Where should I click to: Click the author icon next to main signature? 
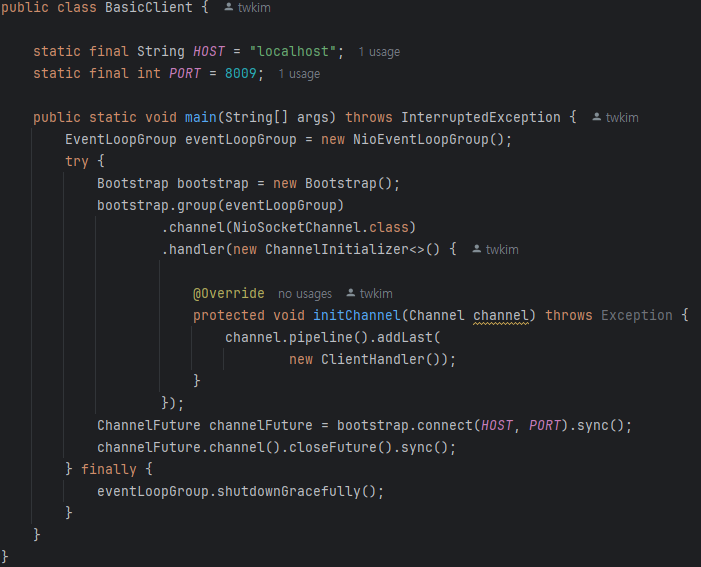click(596, 117)
